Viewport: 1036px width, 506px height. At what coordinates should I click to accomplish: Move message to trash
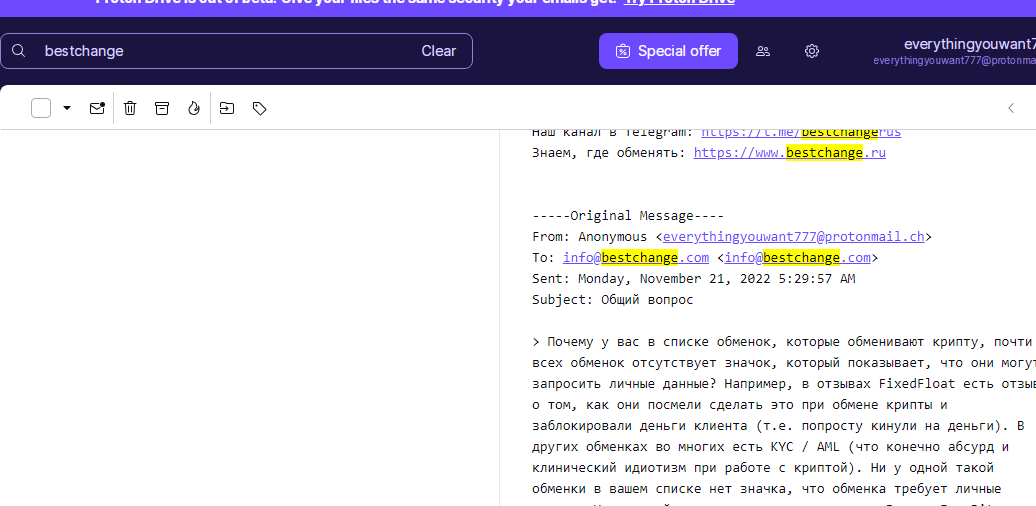(130, 108)
